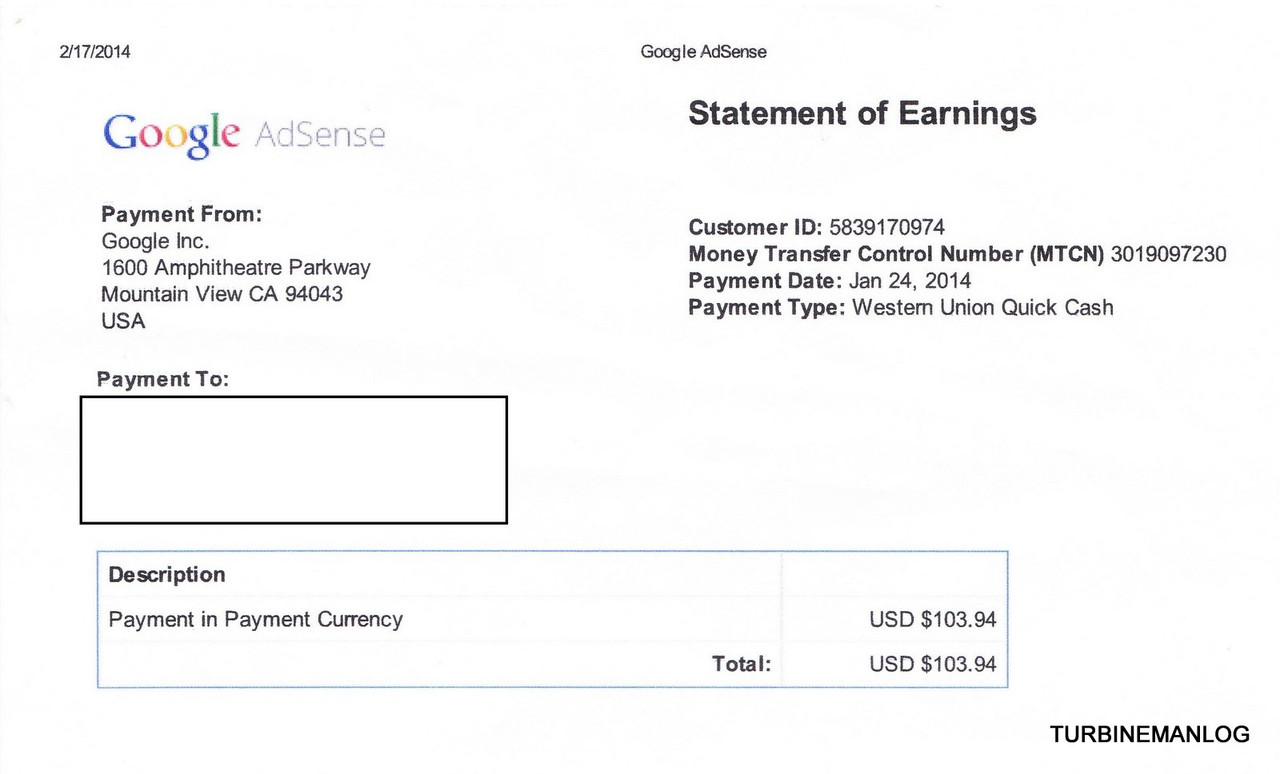
Task: Select the Payment From label
Action: coord(181,214)
